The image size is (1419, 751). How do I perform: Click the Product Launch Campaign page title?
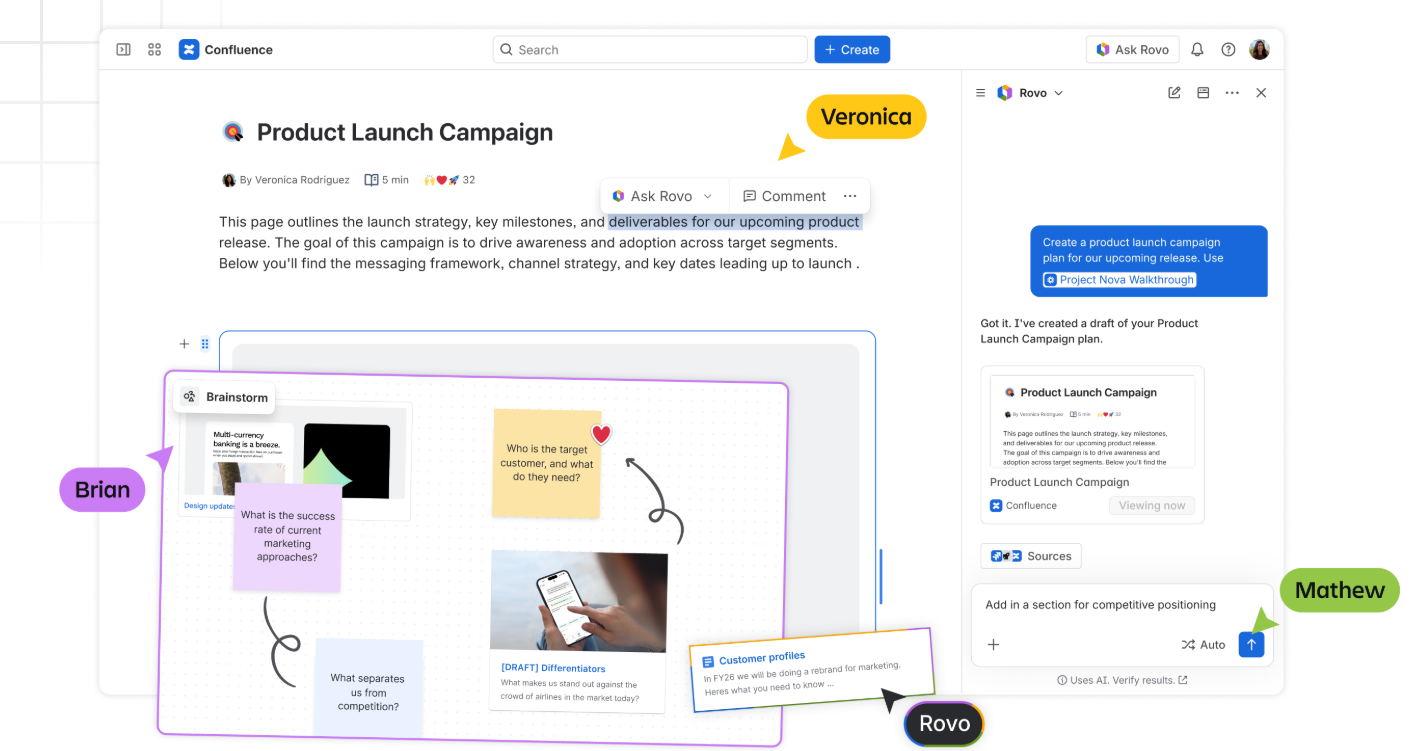click(x=405, y=132)
